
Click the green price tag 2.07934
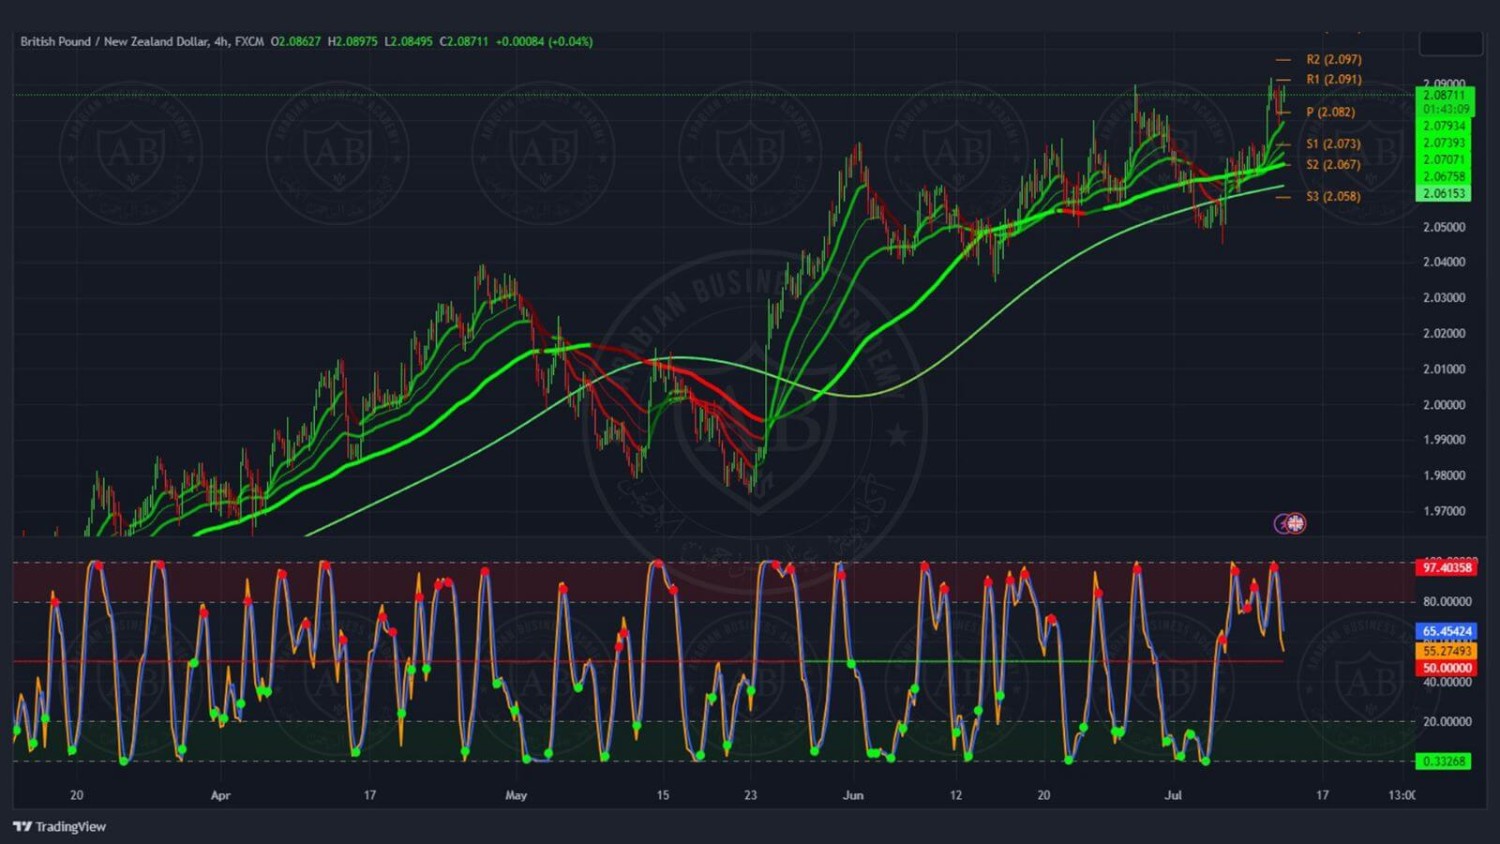(1444, 126)
